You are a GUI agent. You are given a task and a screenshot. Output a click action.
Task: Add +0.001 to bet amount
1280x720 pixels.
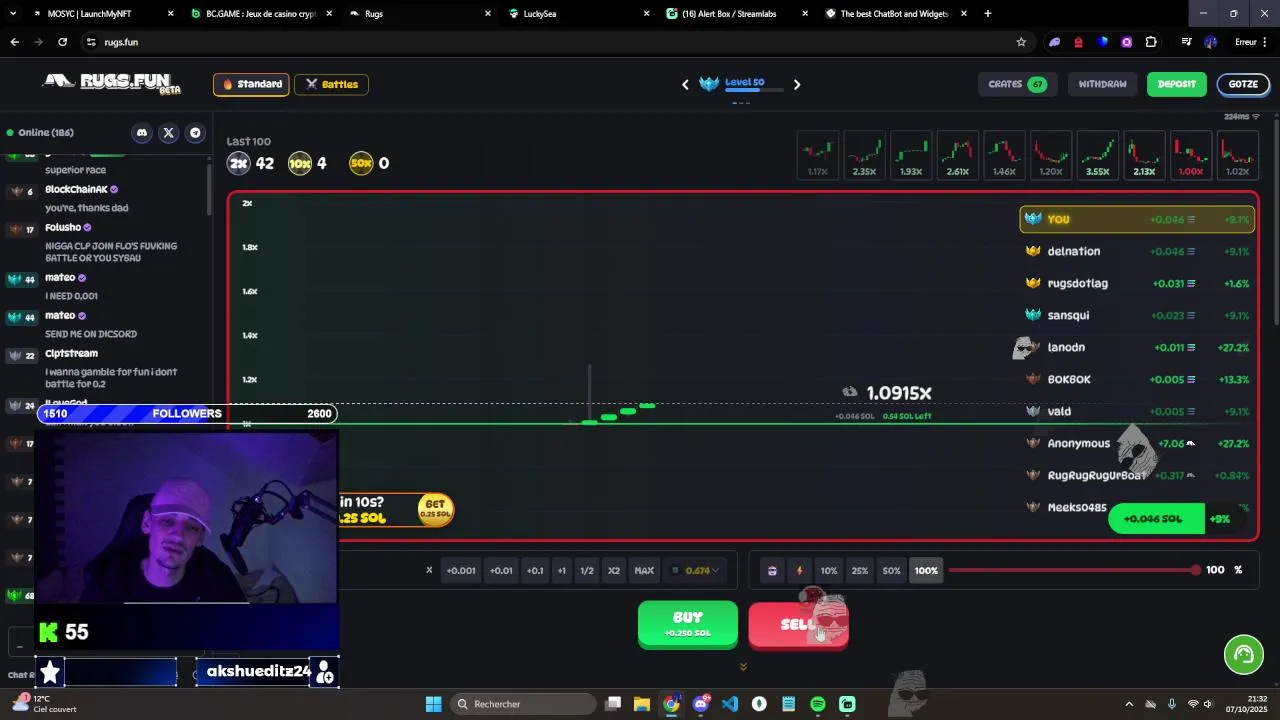tap(461, 571)
